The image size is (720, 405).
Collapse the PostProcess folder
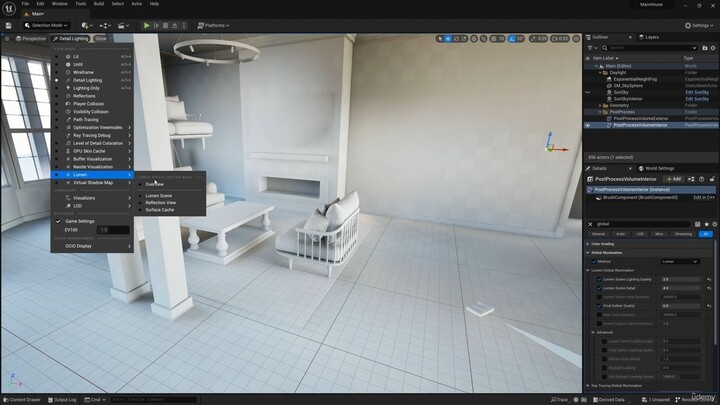[600, 112]
